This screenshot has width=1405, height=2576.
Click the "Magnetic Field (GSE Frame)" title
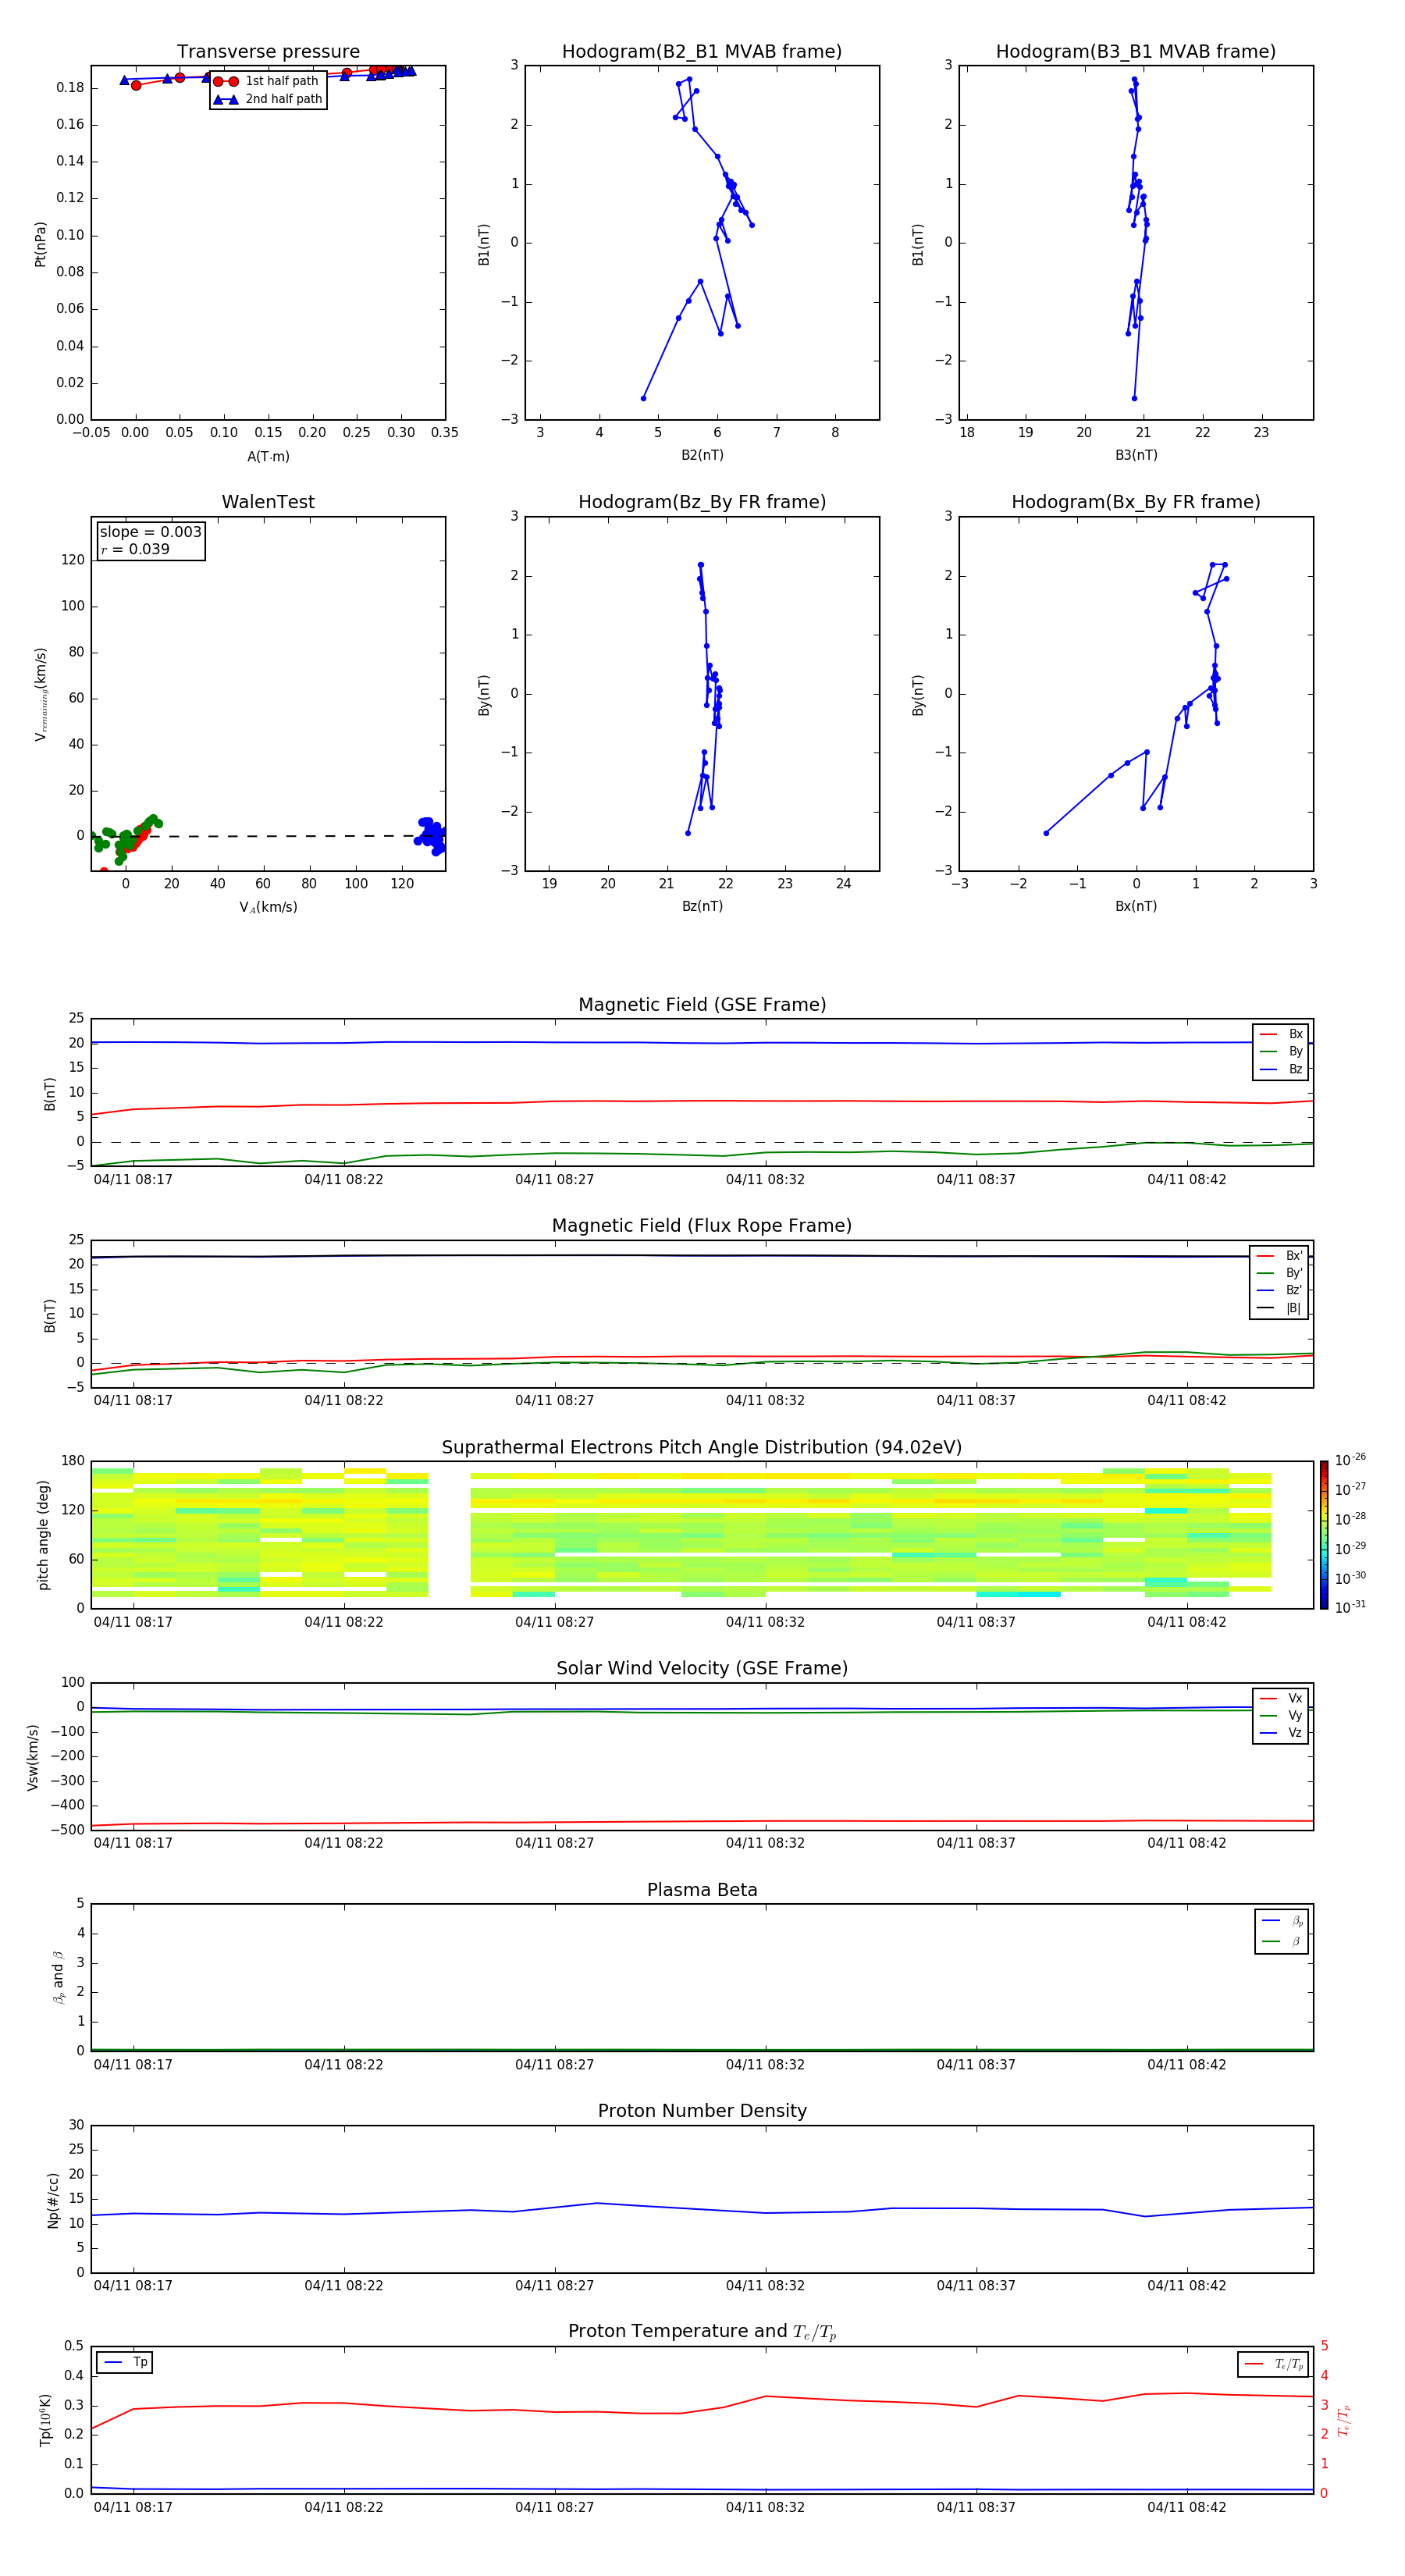pyautogui.click(x=702, y=1005)
